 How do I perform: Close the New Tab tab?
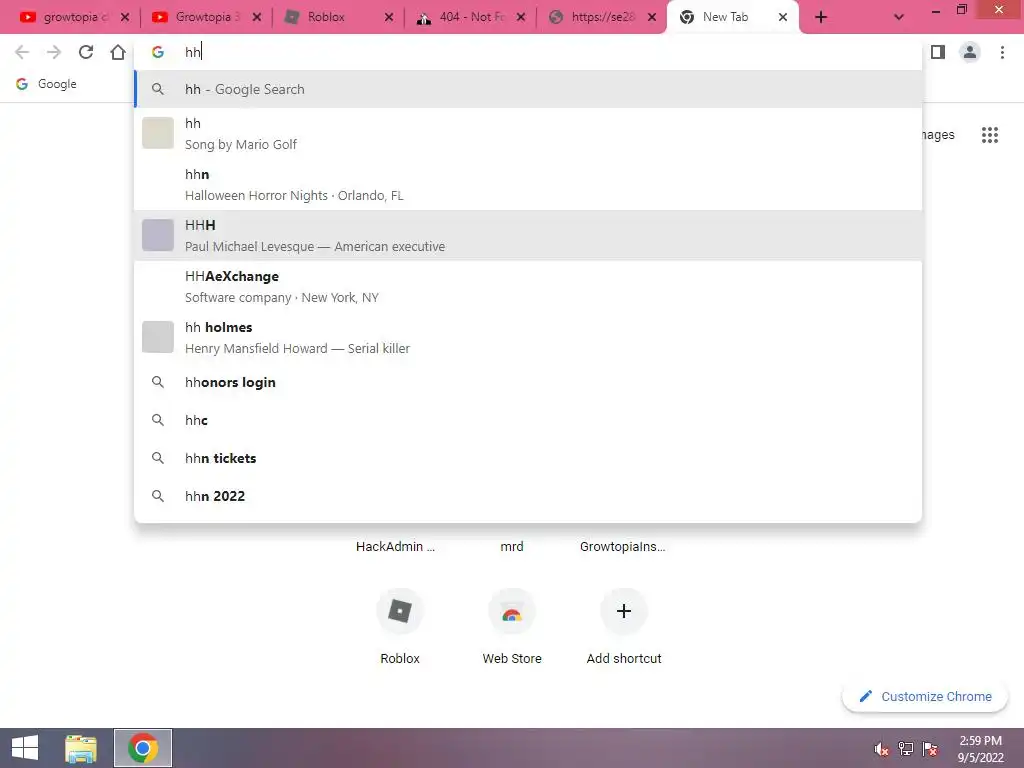click(782, 17)
